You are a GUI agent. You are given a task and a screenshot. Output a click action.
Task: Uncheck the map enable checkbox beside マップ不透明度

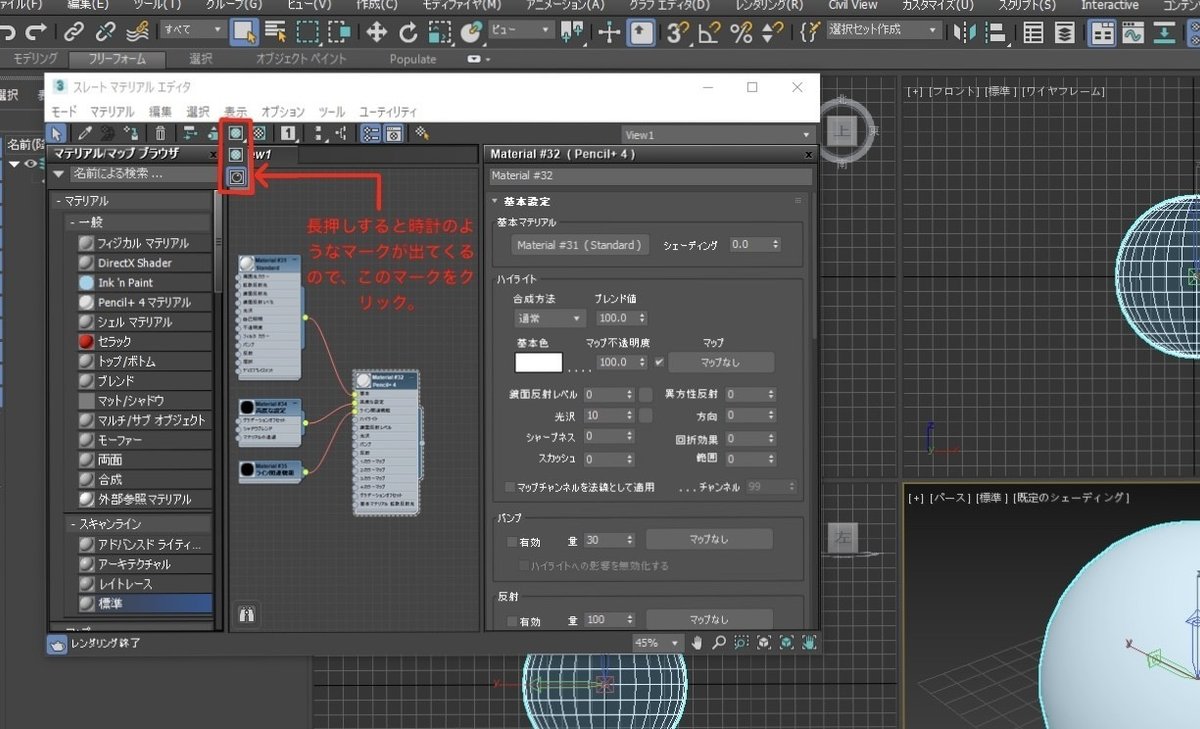pos(659,361)
